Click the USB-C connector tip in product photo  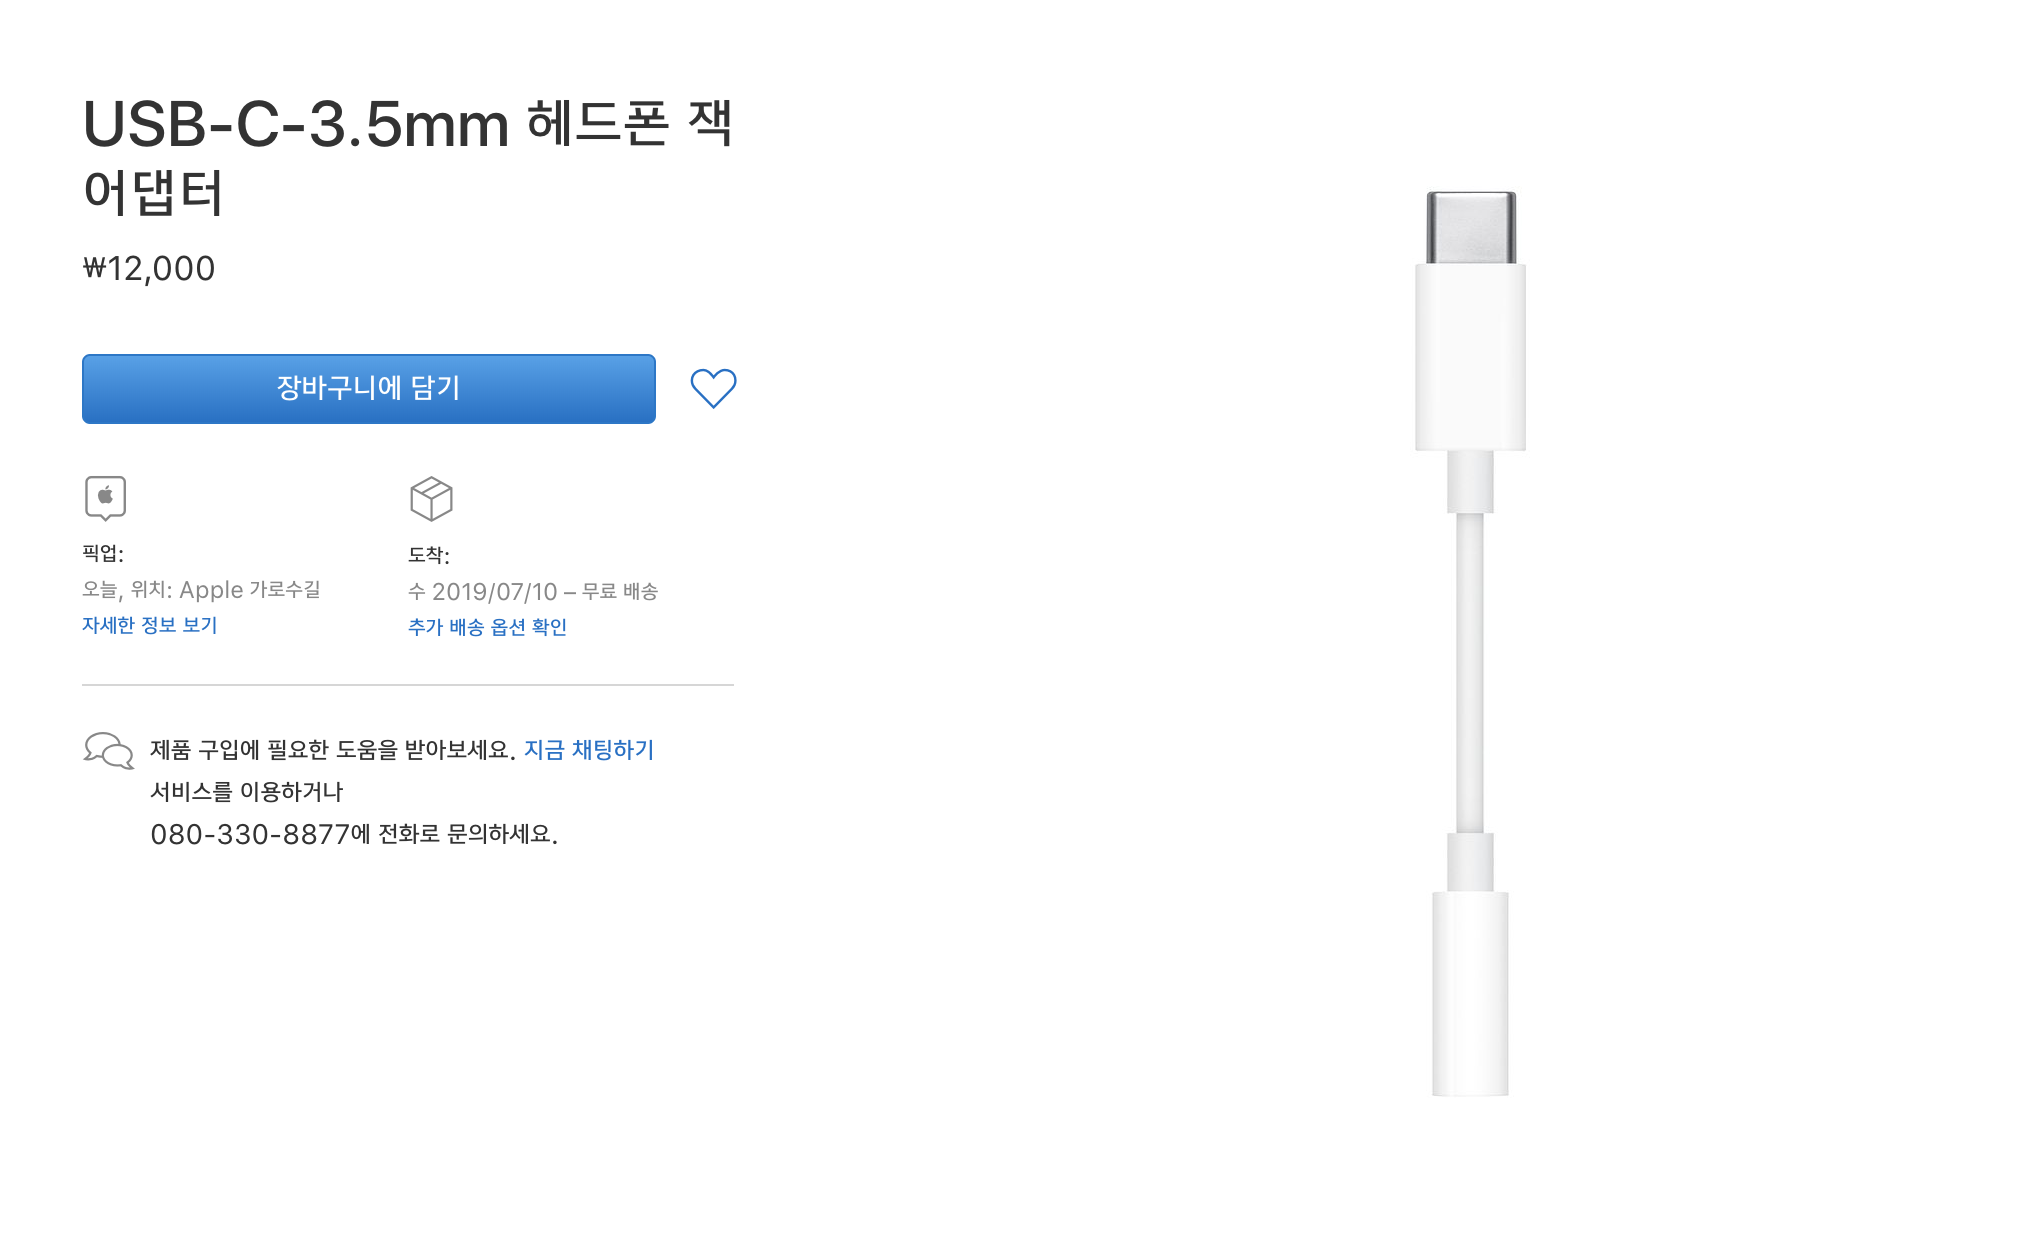click(1470, 227)
